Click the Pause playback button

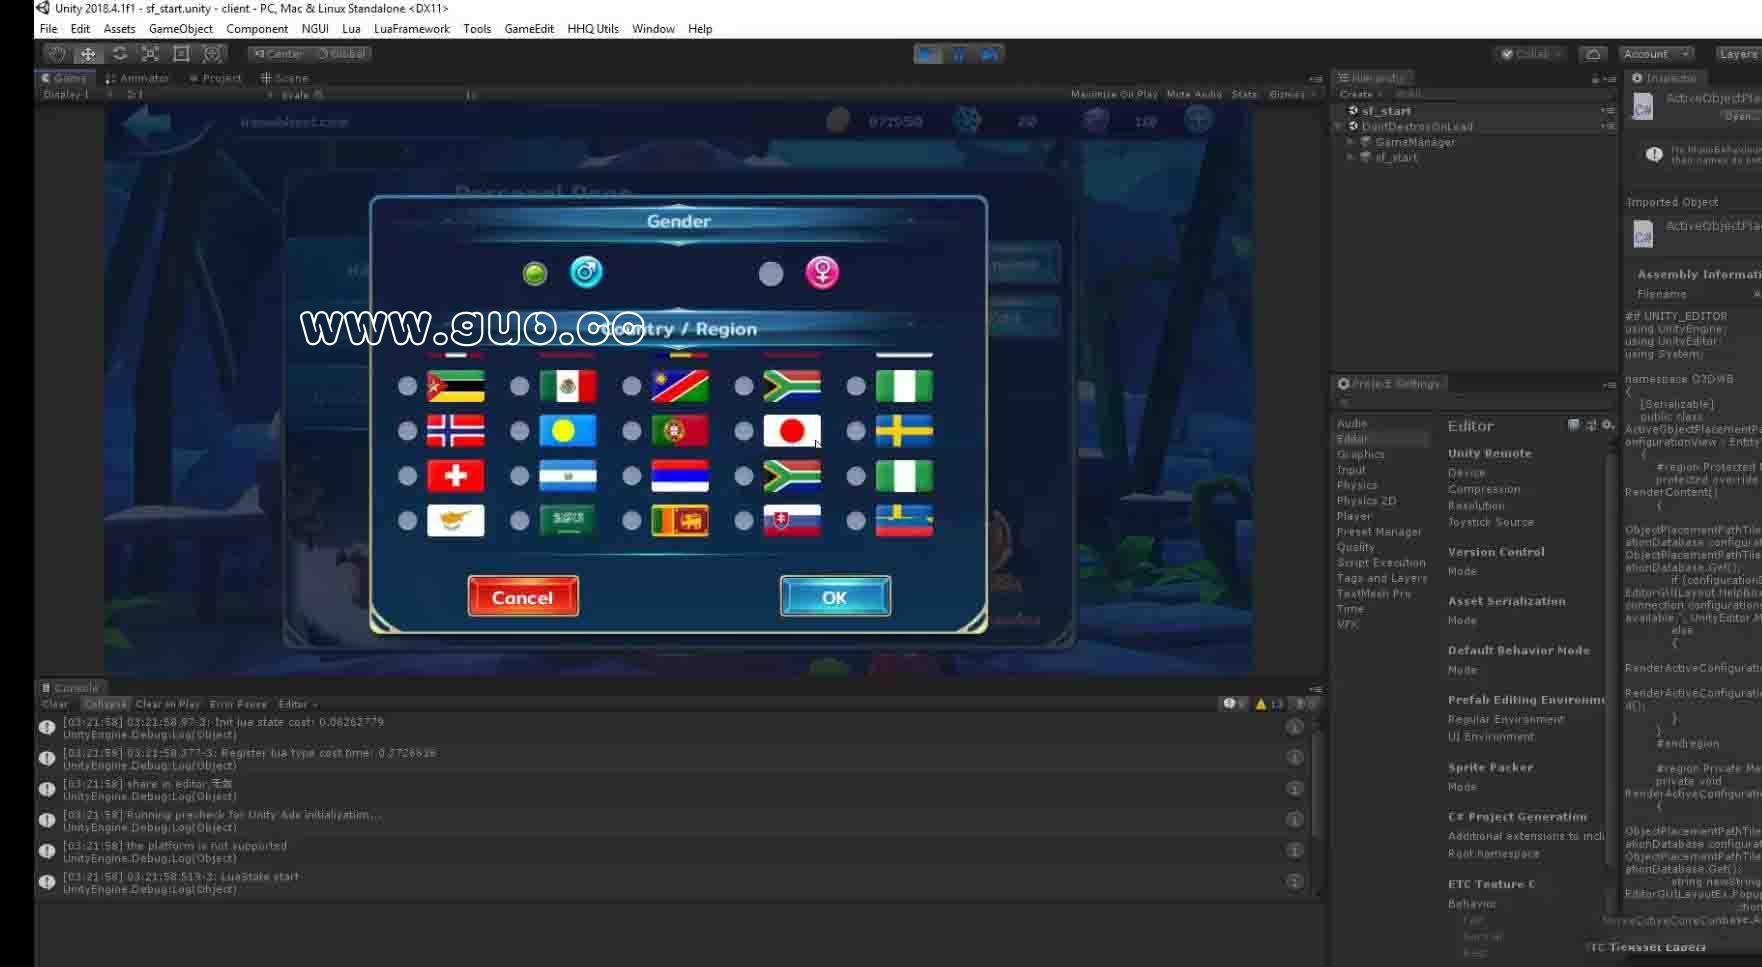point(958,54)
